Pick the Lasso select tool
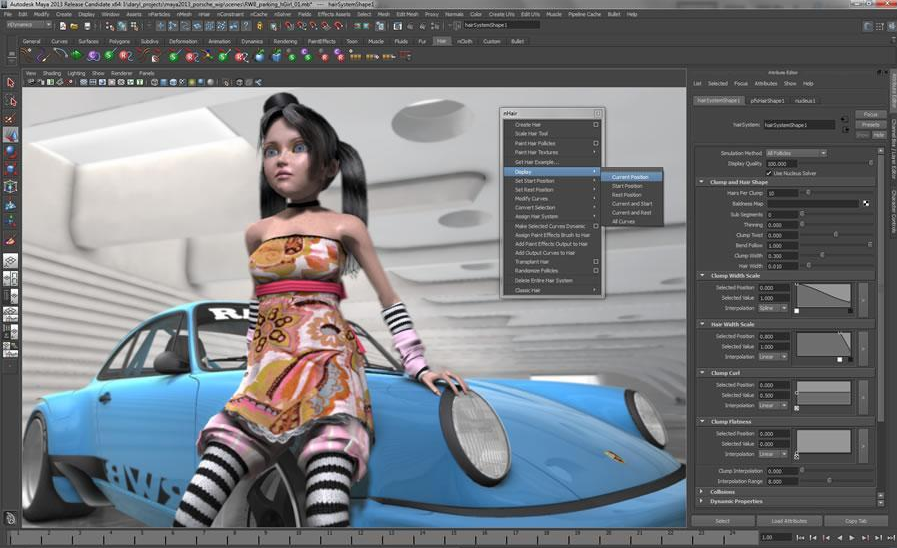The height and width of the screenshot is (548, 897). [x=10, y=100]
